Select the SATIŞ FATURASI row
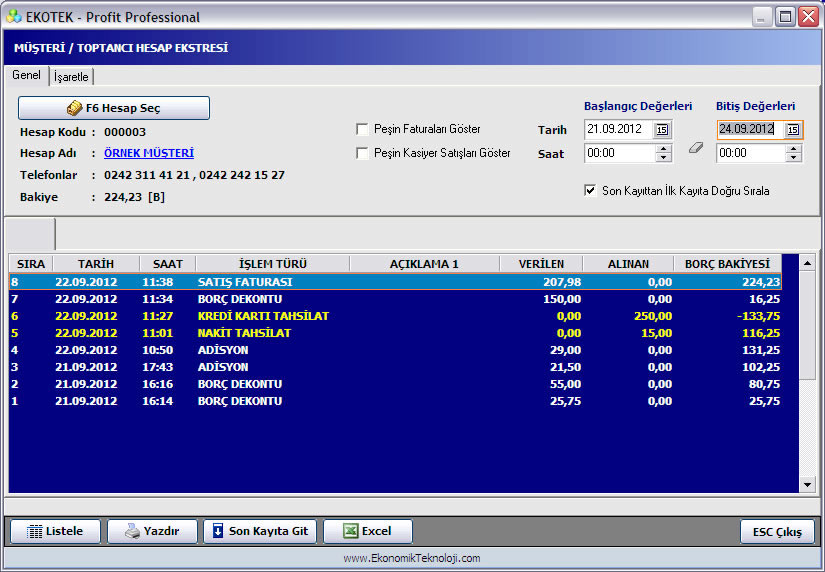This screenshot has width=825, height=572. pos(395,282)
